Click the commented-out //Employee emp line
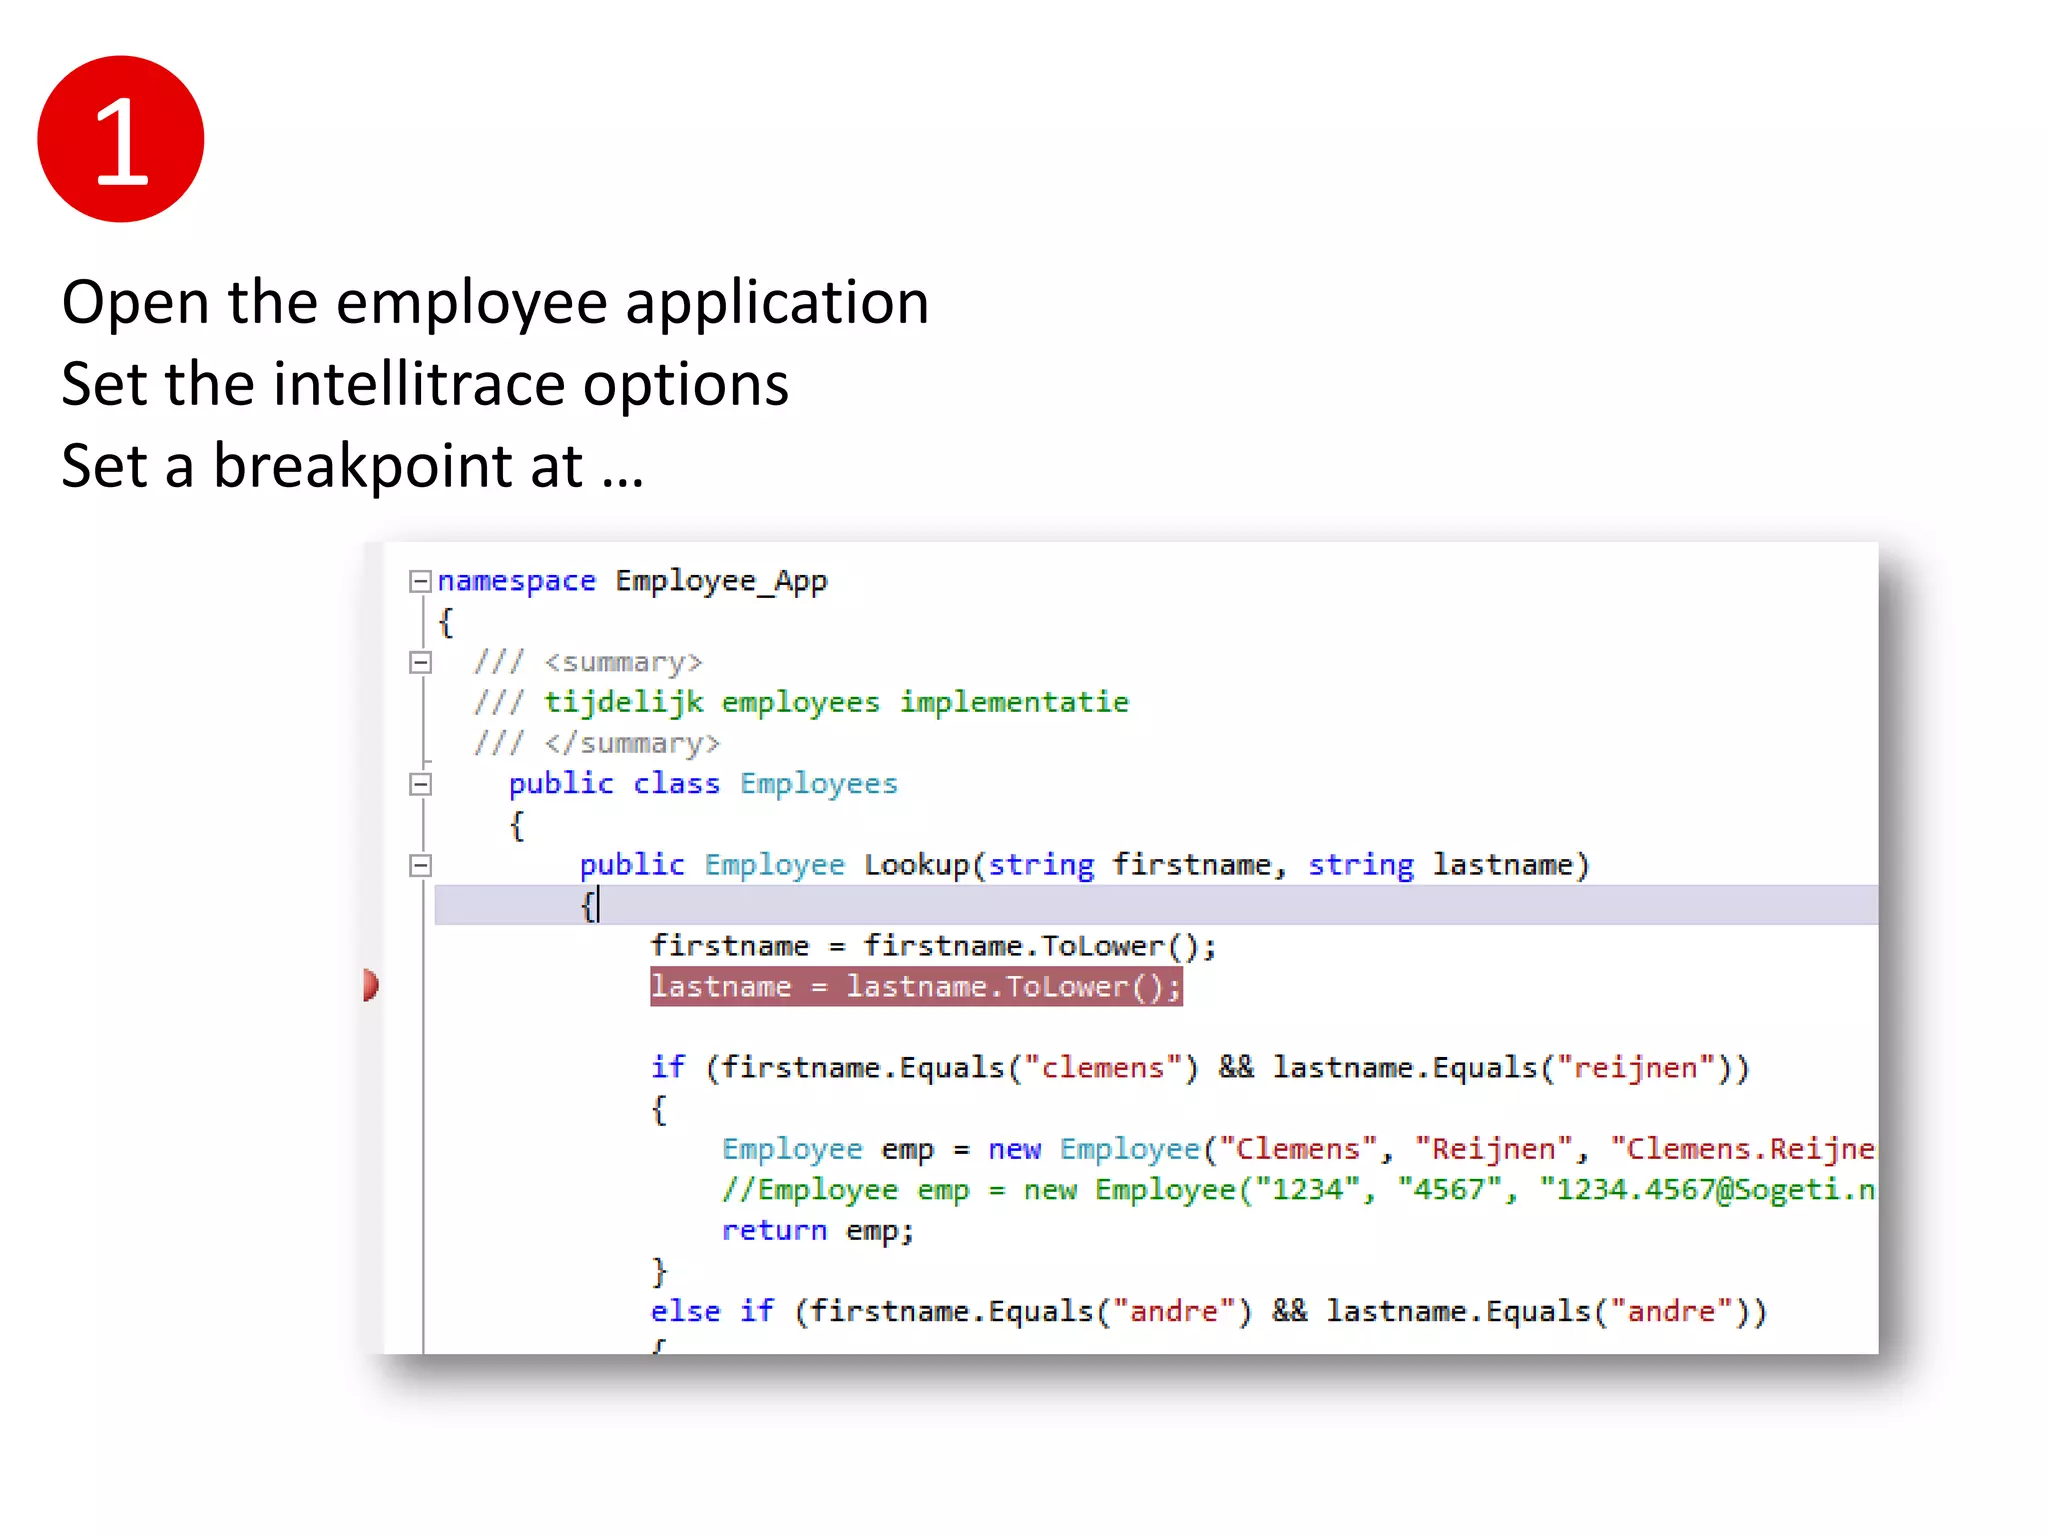The image size is (2048, 1536). click(1298, 1190)
